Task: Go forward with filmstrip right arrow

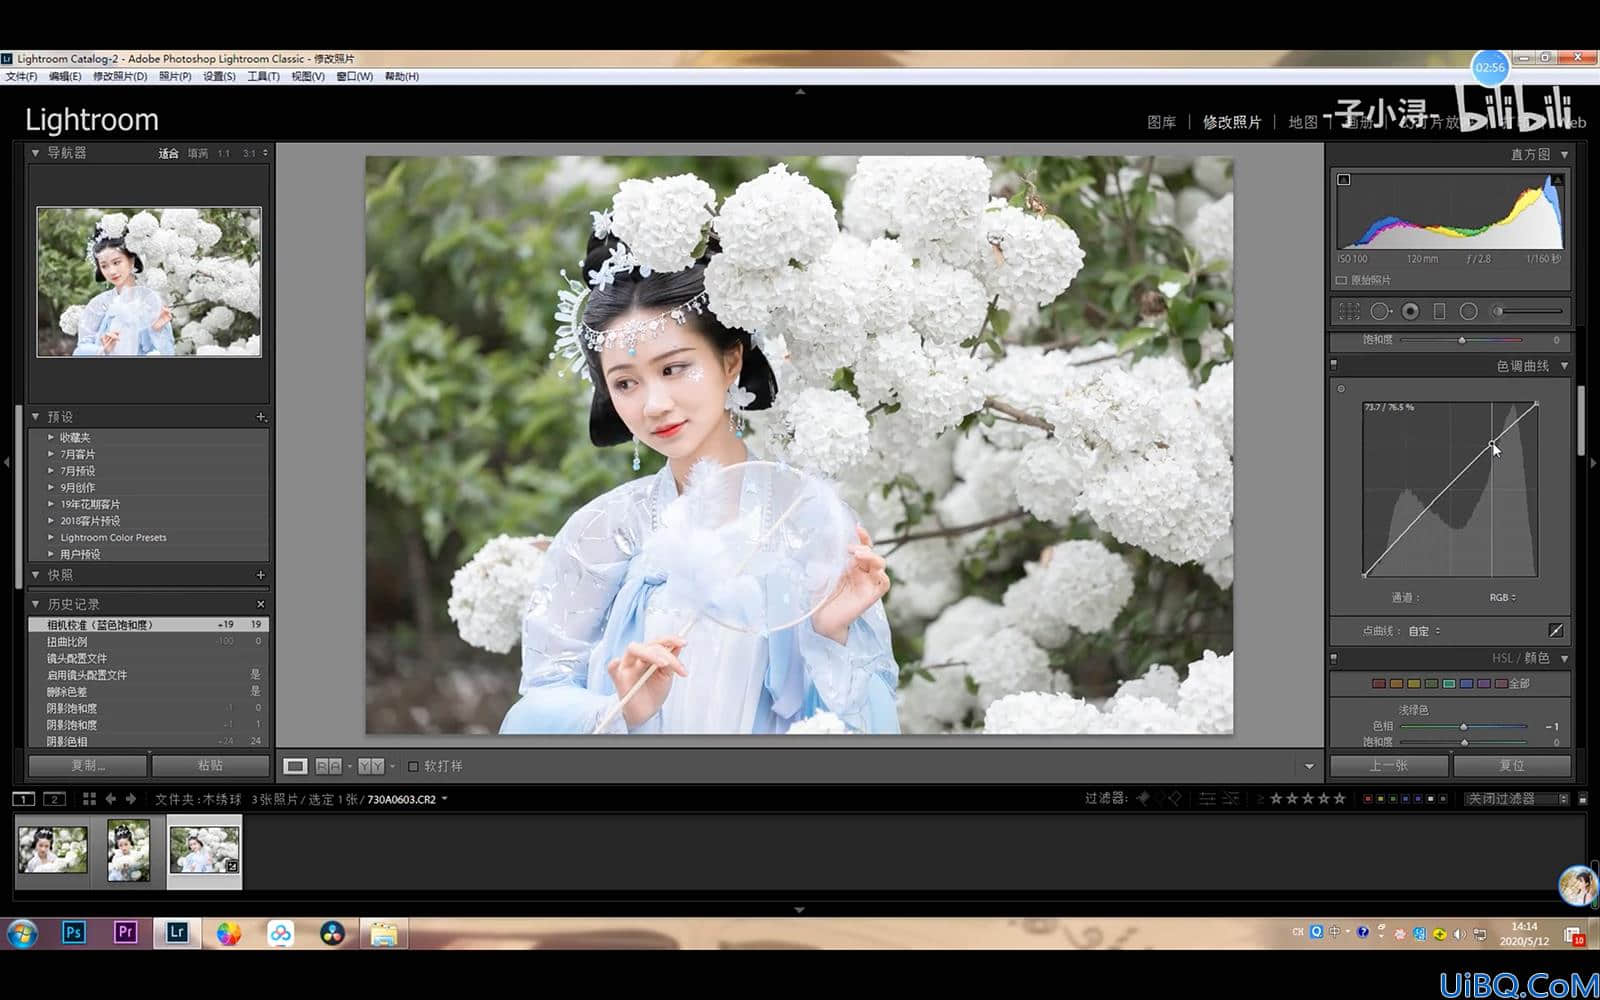Action: [130, 799]
